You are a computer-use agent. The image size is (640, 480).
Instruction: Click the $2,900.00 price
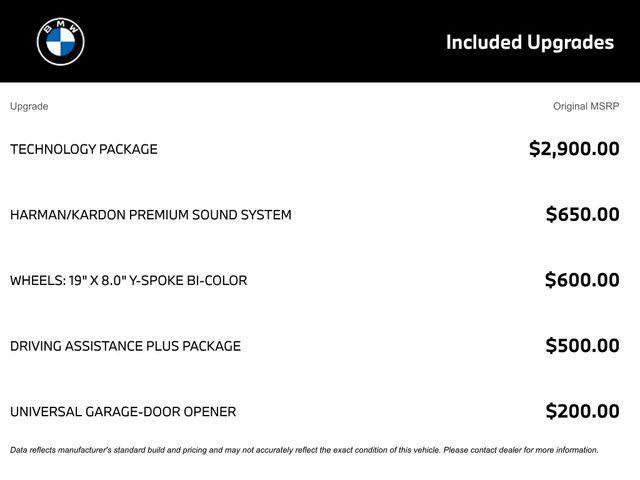pos(574,149)
